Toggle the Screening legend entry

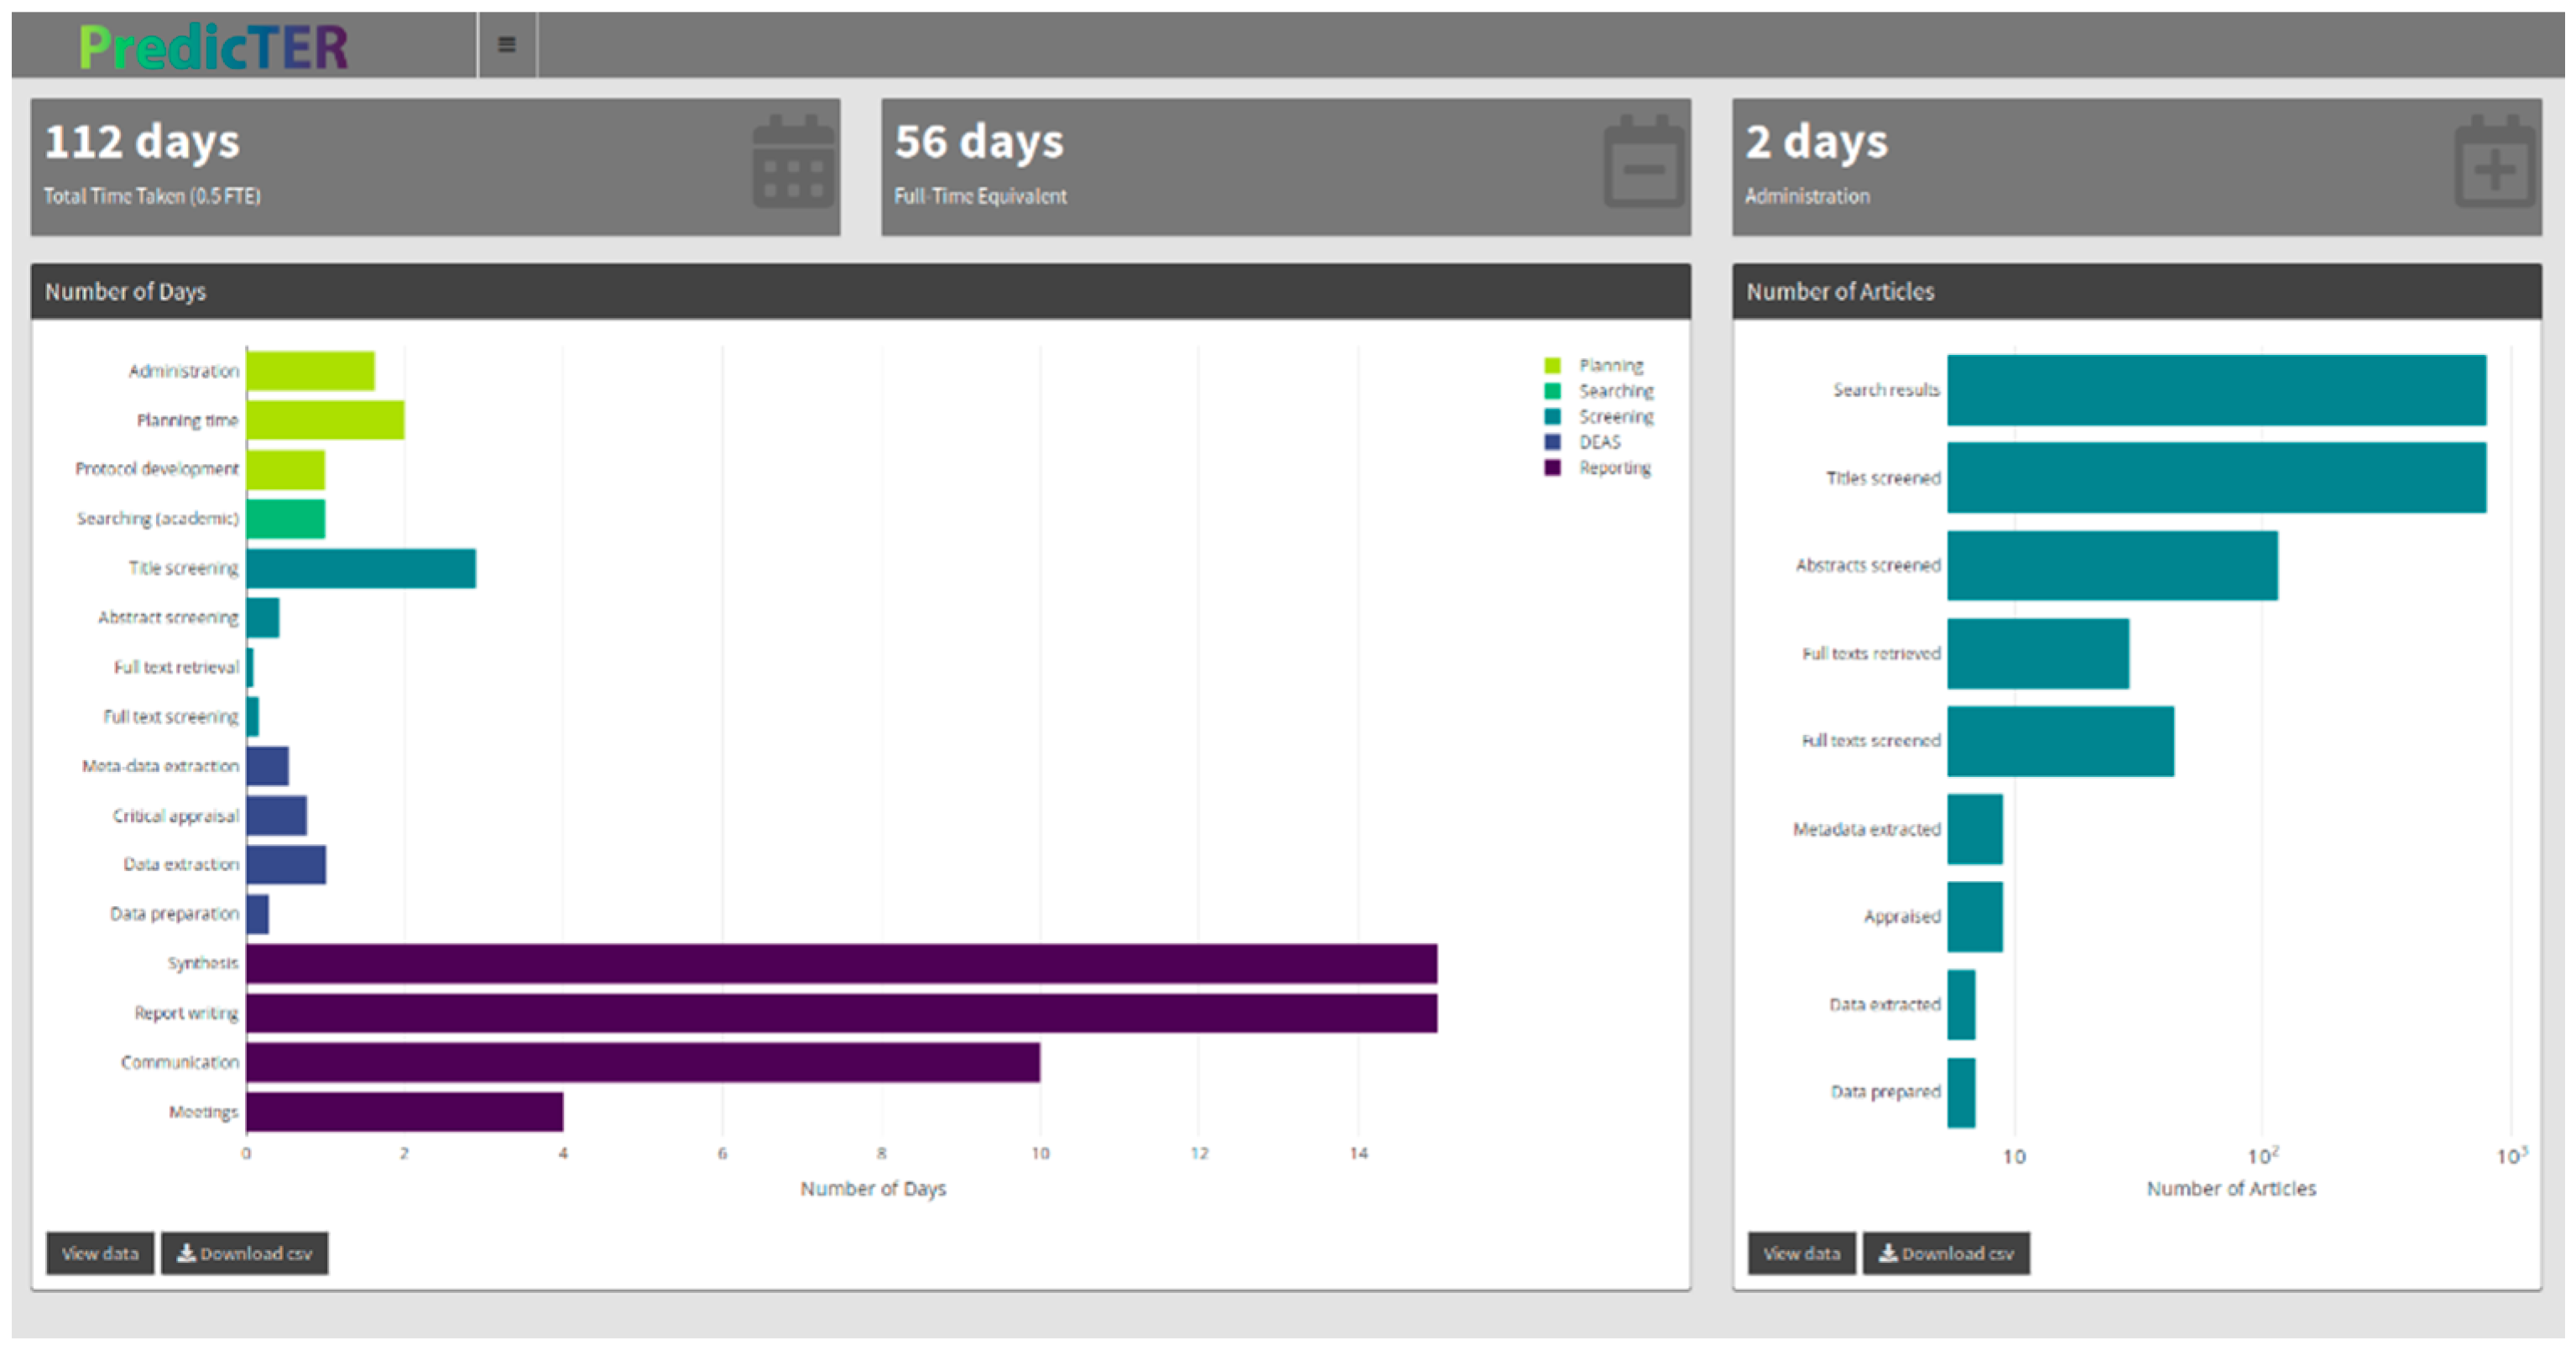[1615, 416]
